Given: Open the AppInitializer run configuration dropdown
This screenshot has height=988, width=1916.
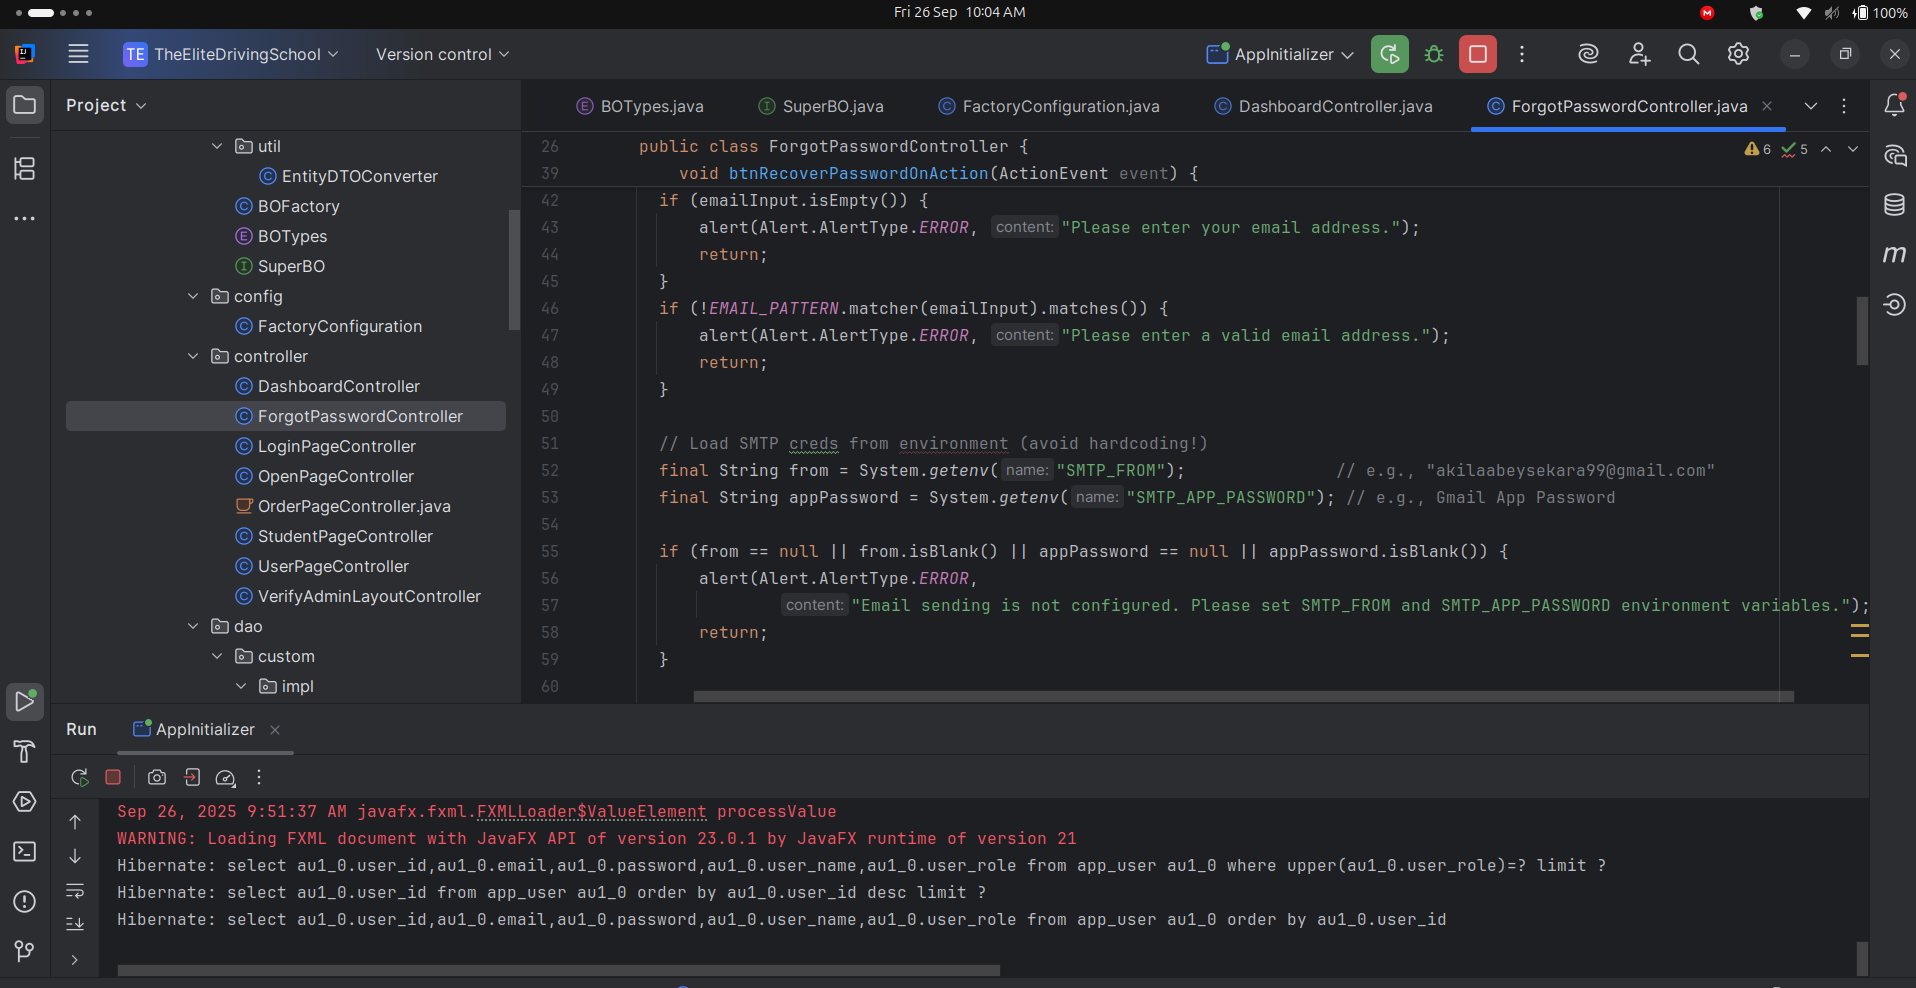Looking at the screenshot, I should pyautogui.click(x=1281, y=54).
